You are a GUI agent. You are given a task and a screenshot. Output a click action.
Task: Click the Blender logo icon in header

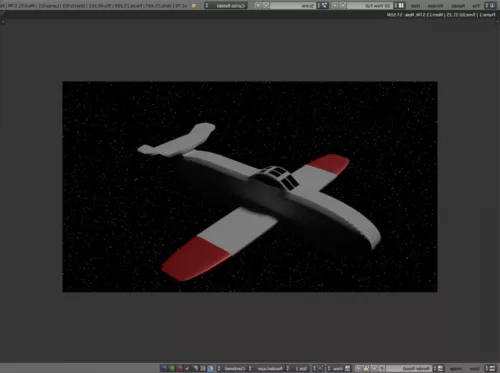(x=193, y=6)
